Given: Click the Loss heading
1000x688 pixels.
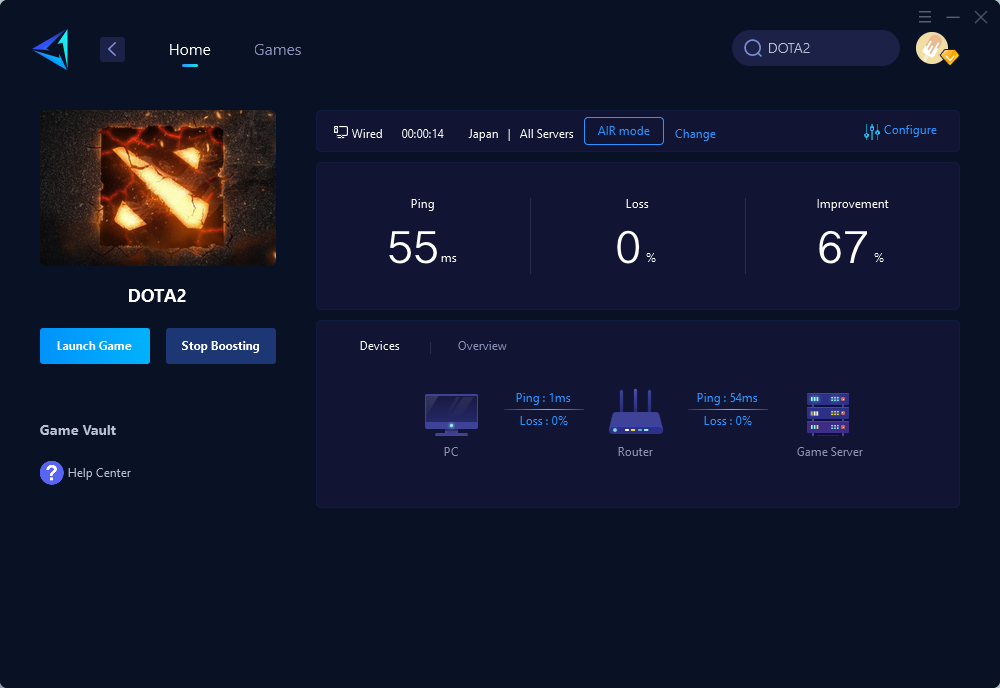Looking at the screenshot, I should pyautogui.click(x=637, y=204).
